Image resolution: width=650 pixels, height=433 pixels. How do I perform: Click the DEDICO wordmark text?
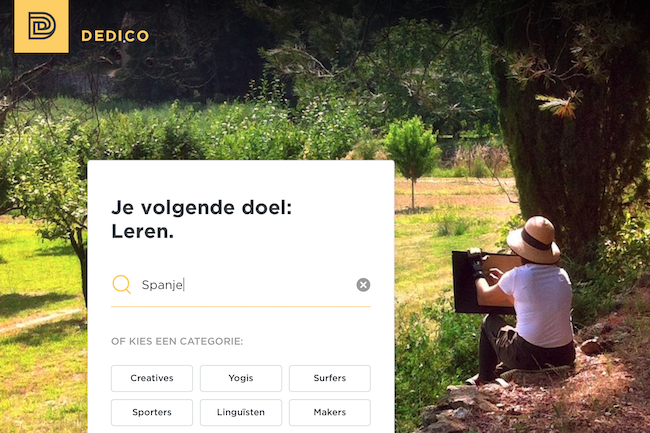click(x=115, y=36)
